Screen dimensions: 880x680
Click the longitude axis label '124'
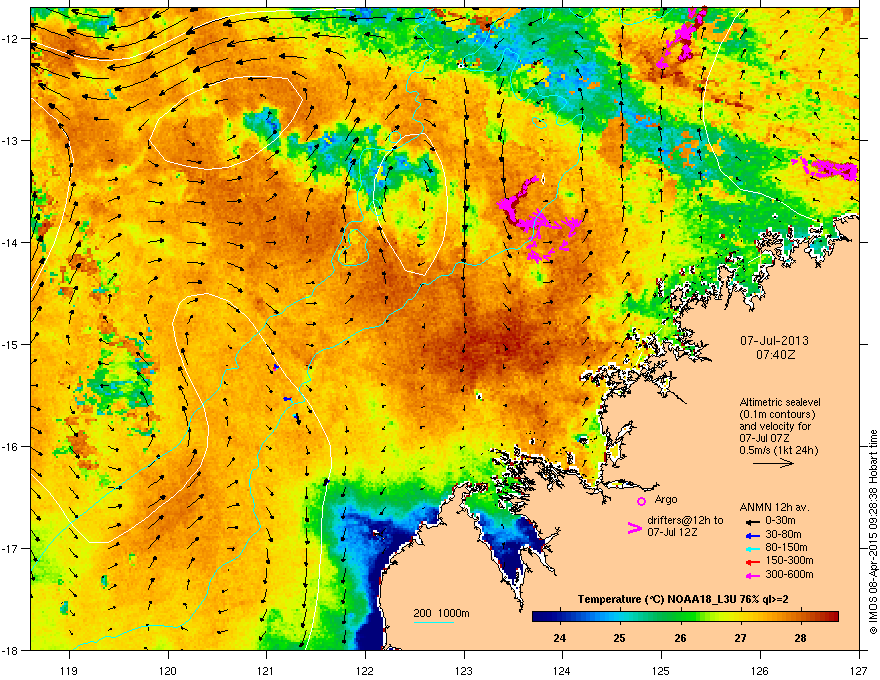[562, 670]
